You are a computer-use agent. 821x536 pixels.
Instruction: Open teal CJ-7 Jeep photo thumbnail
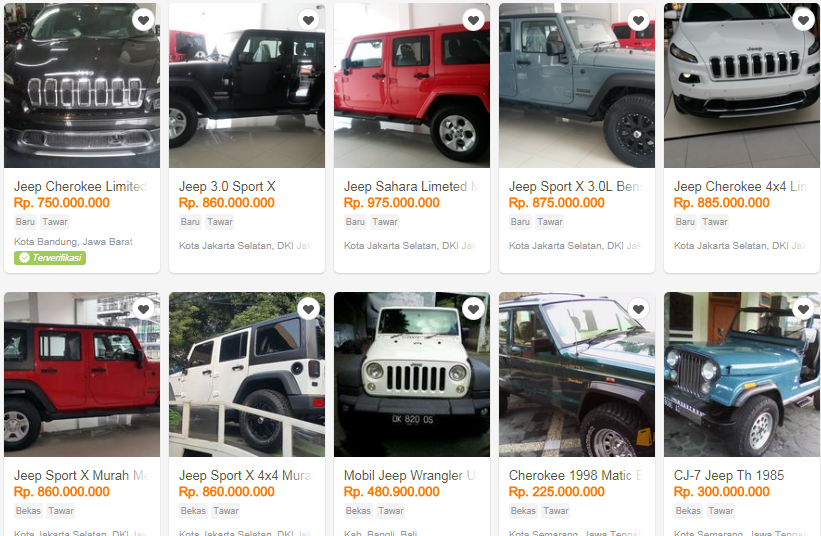pos(741,374)
